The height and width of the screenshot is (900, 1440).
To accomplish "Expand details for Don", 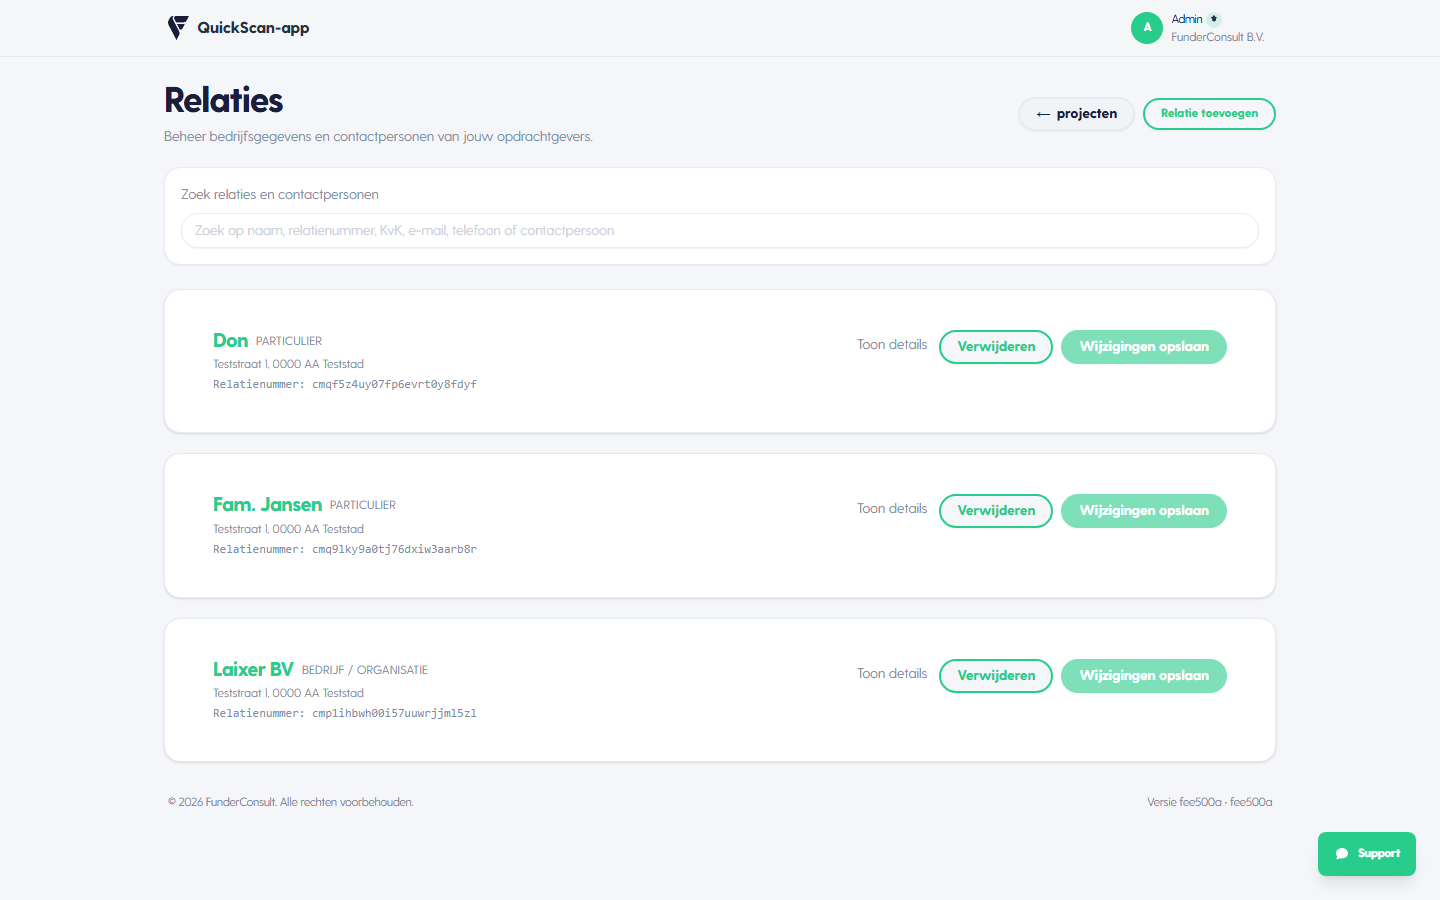I will 892,345.
